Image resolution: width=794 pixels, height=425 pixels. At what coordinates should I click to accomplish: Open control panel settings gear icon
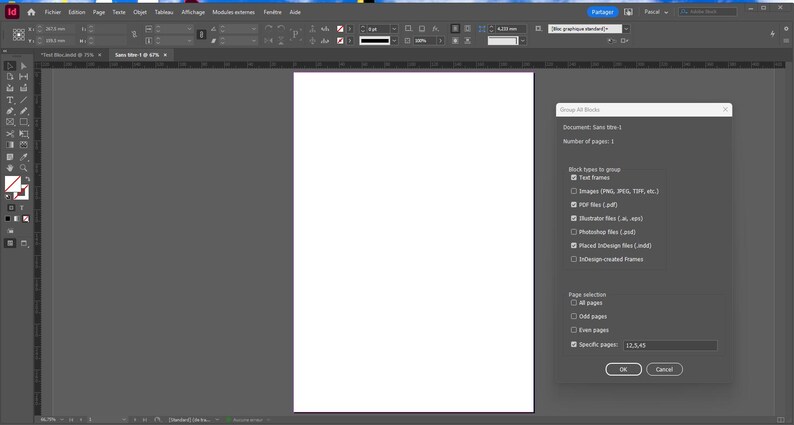pyautogui.click(x=786, y=29)
